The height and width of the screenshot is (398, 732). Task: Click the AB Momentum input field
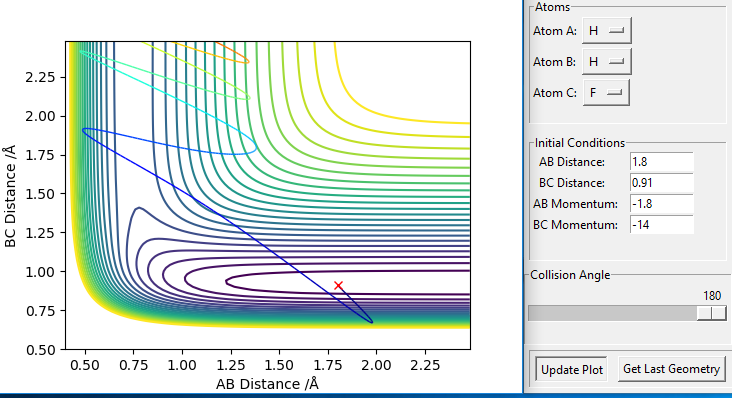pyautogui.click(x=661, y=204)
